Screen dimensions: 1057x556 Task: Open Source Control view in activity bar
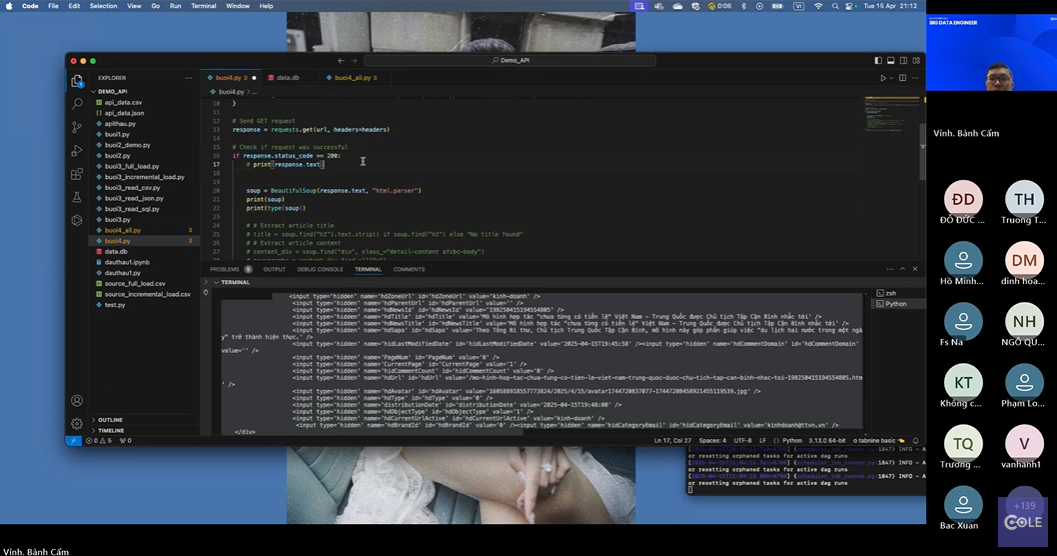point(77,127)
